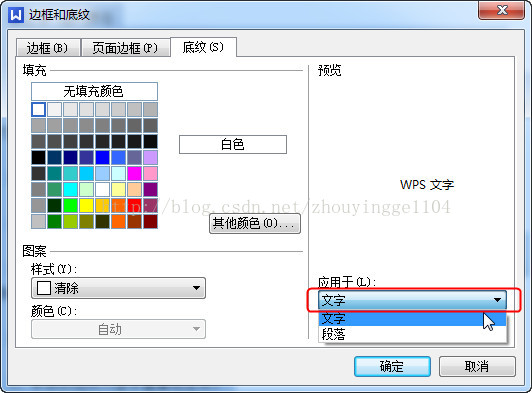The image size is (532, 393).
Task: Open the 样式(Y) pattern dropdown showing 清除
Action: [118, 288]
